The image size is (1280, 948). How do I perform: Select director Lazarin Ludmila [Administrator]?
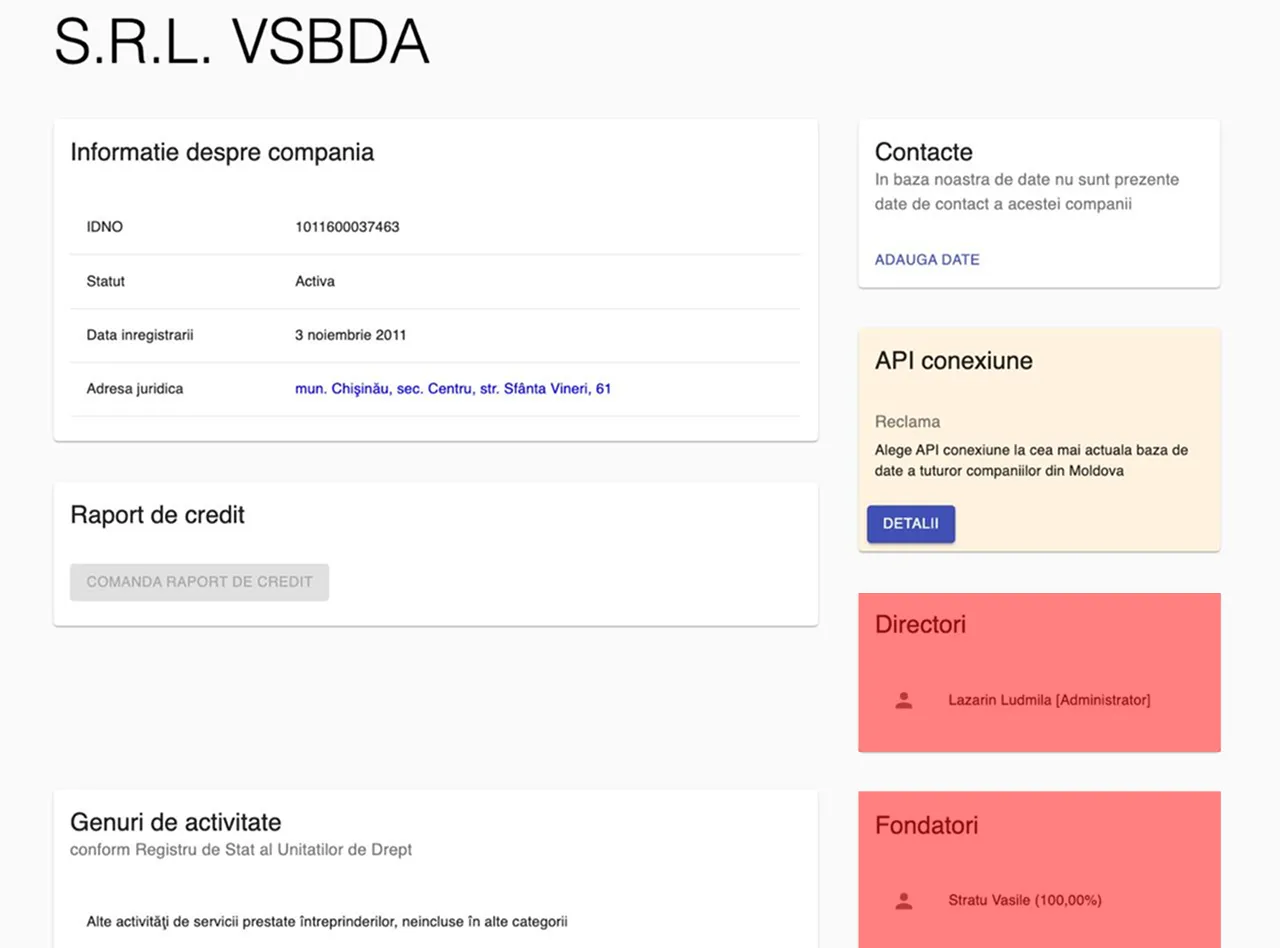pyautogui.click(x=1049, y=700)
